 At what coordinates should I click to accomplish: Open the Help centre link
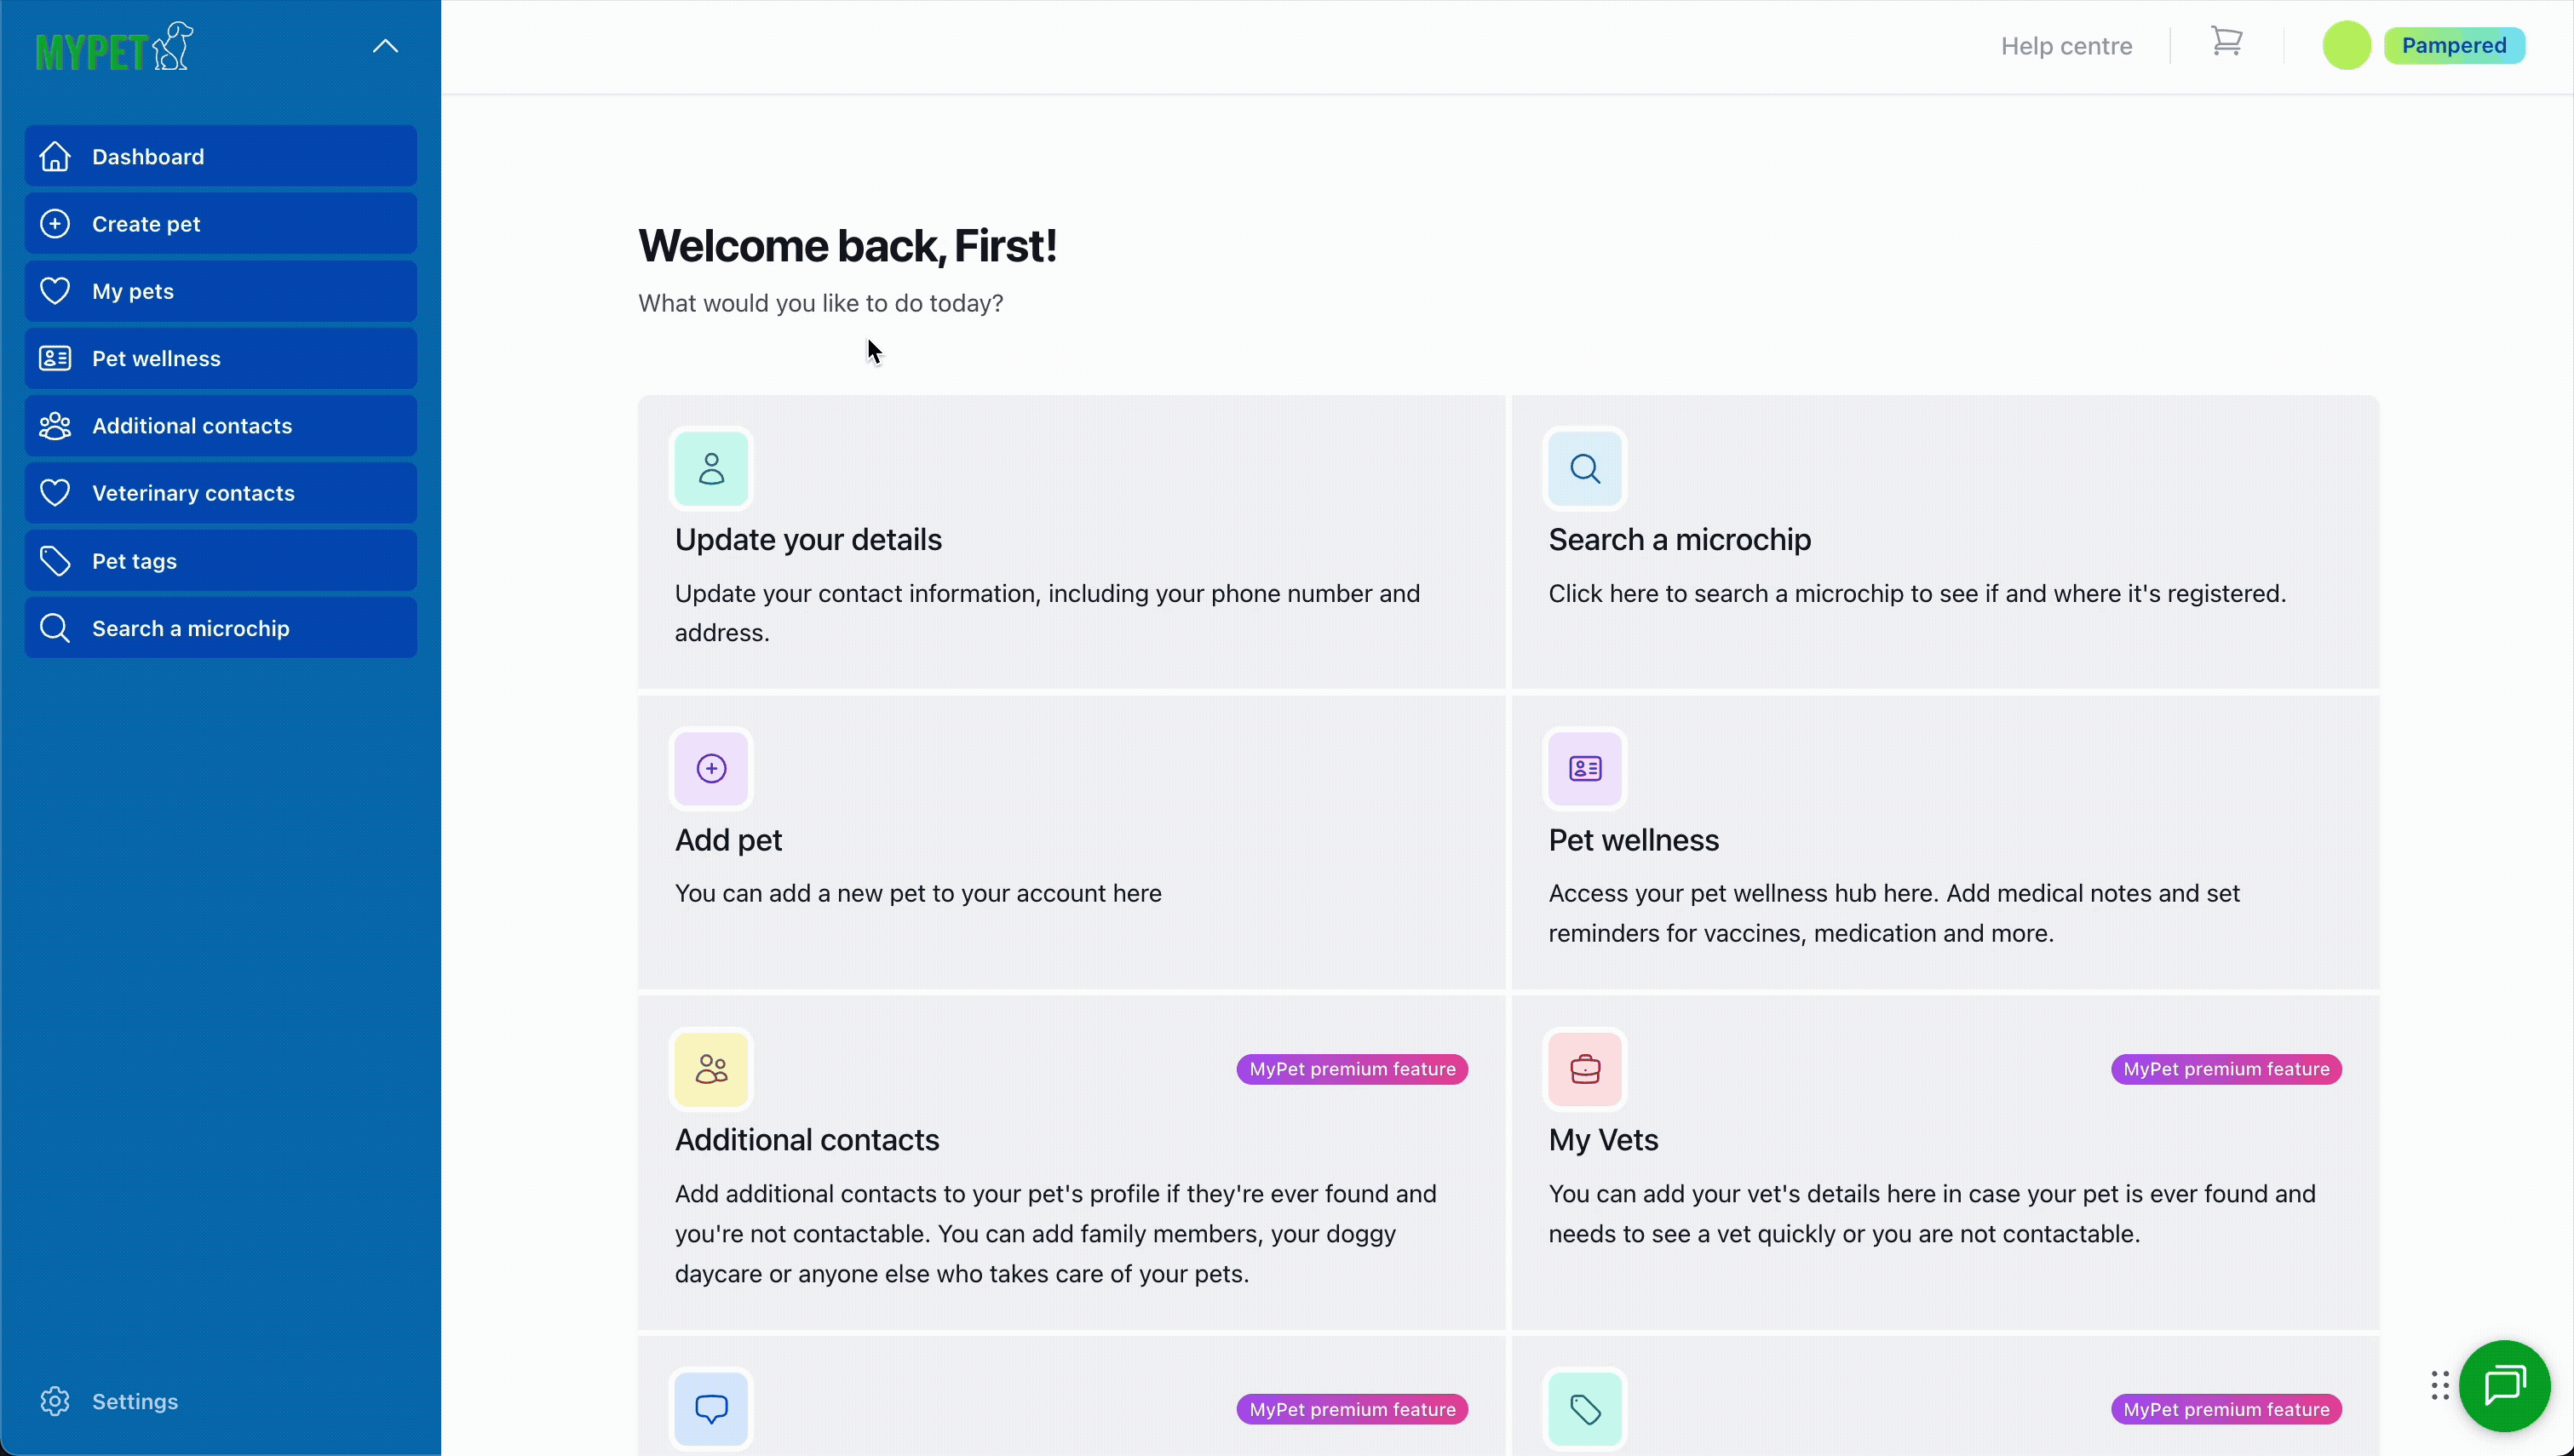coord(2066,46)
